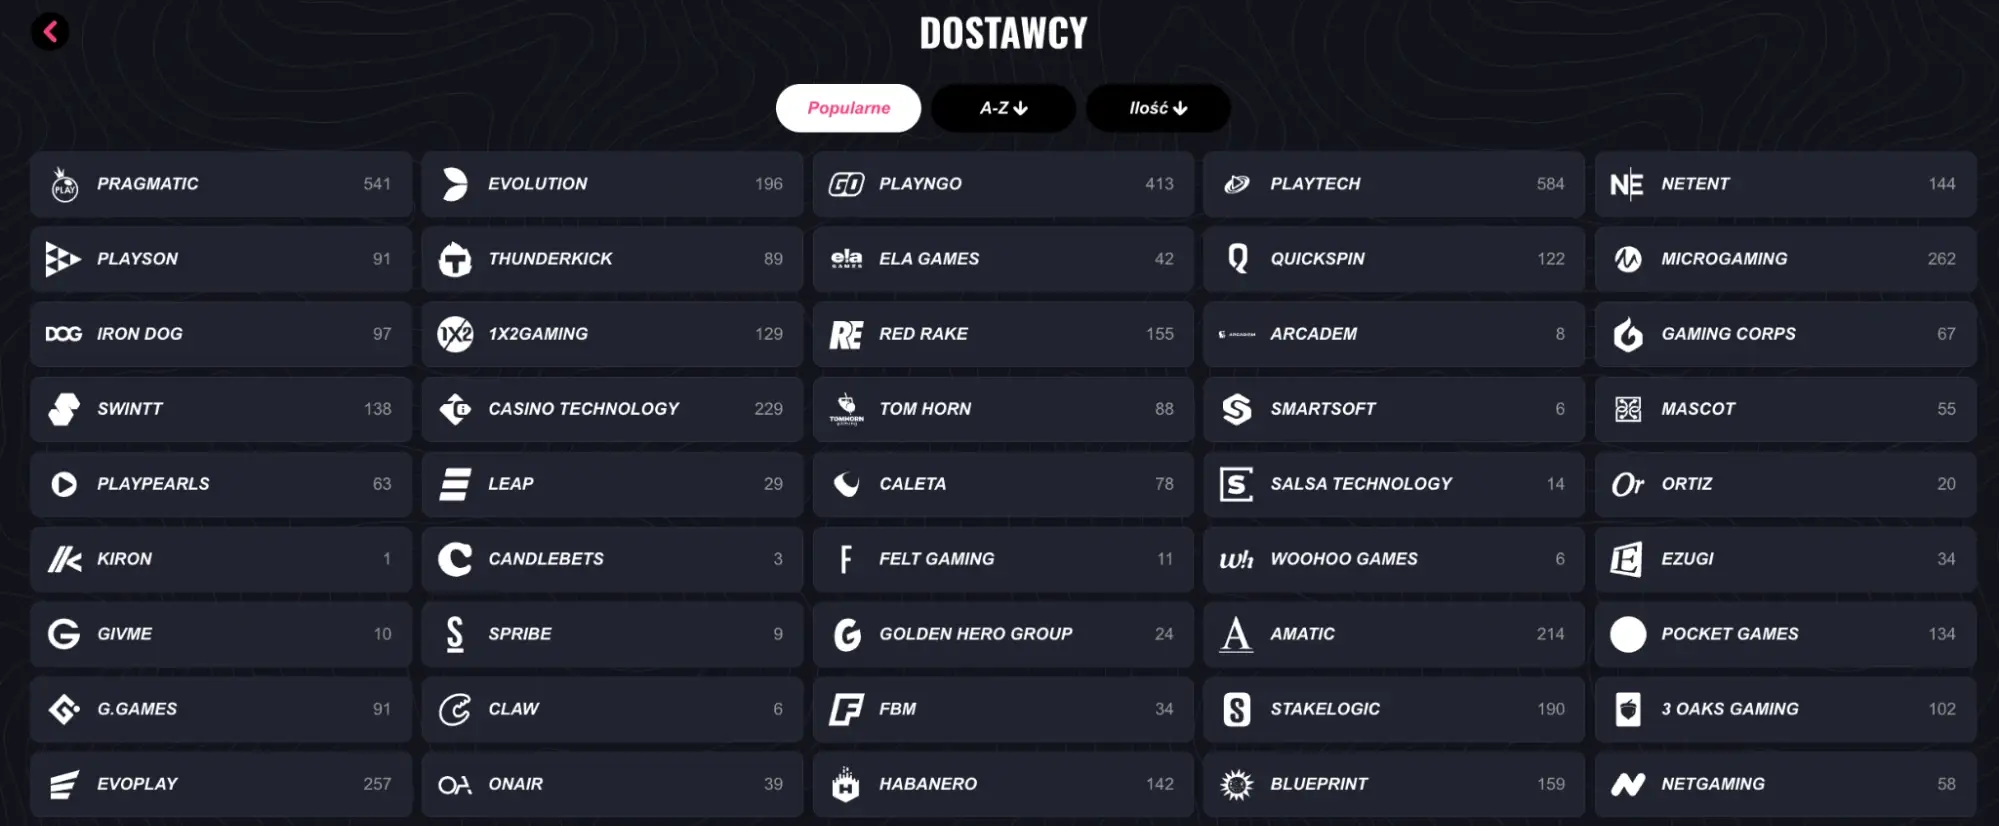
Task: Click the Spribe S logo icon
Action: tap(455, 634)
